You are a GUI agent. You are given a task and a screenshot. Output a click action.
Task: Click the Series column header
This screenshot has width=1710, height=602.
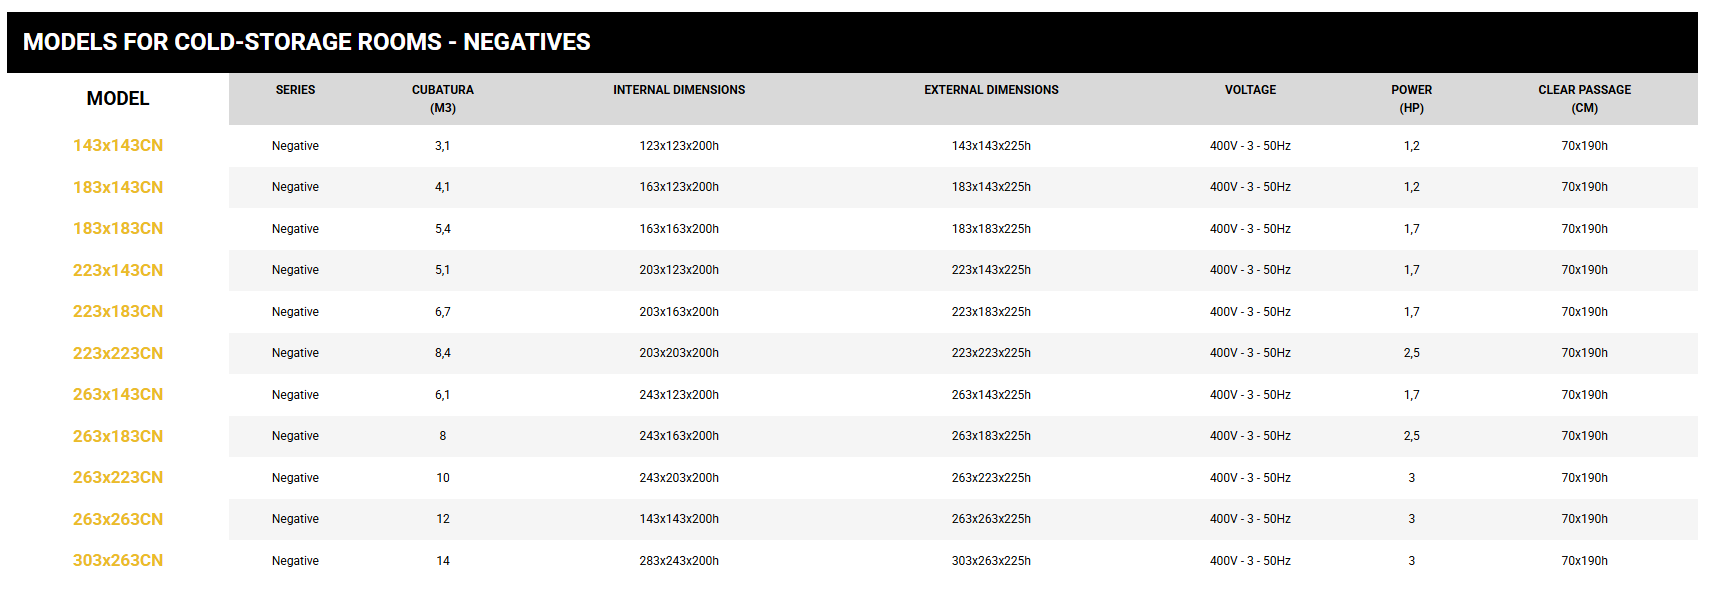point(295,90)
